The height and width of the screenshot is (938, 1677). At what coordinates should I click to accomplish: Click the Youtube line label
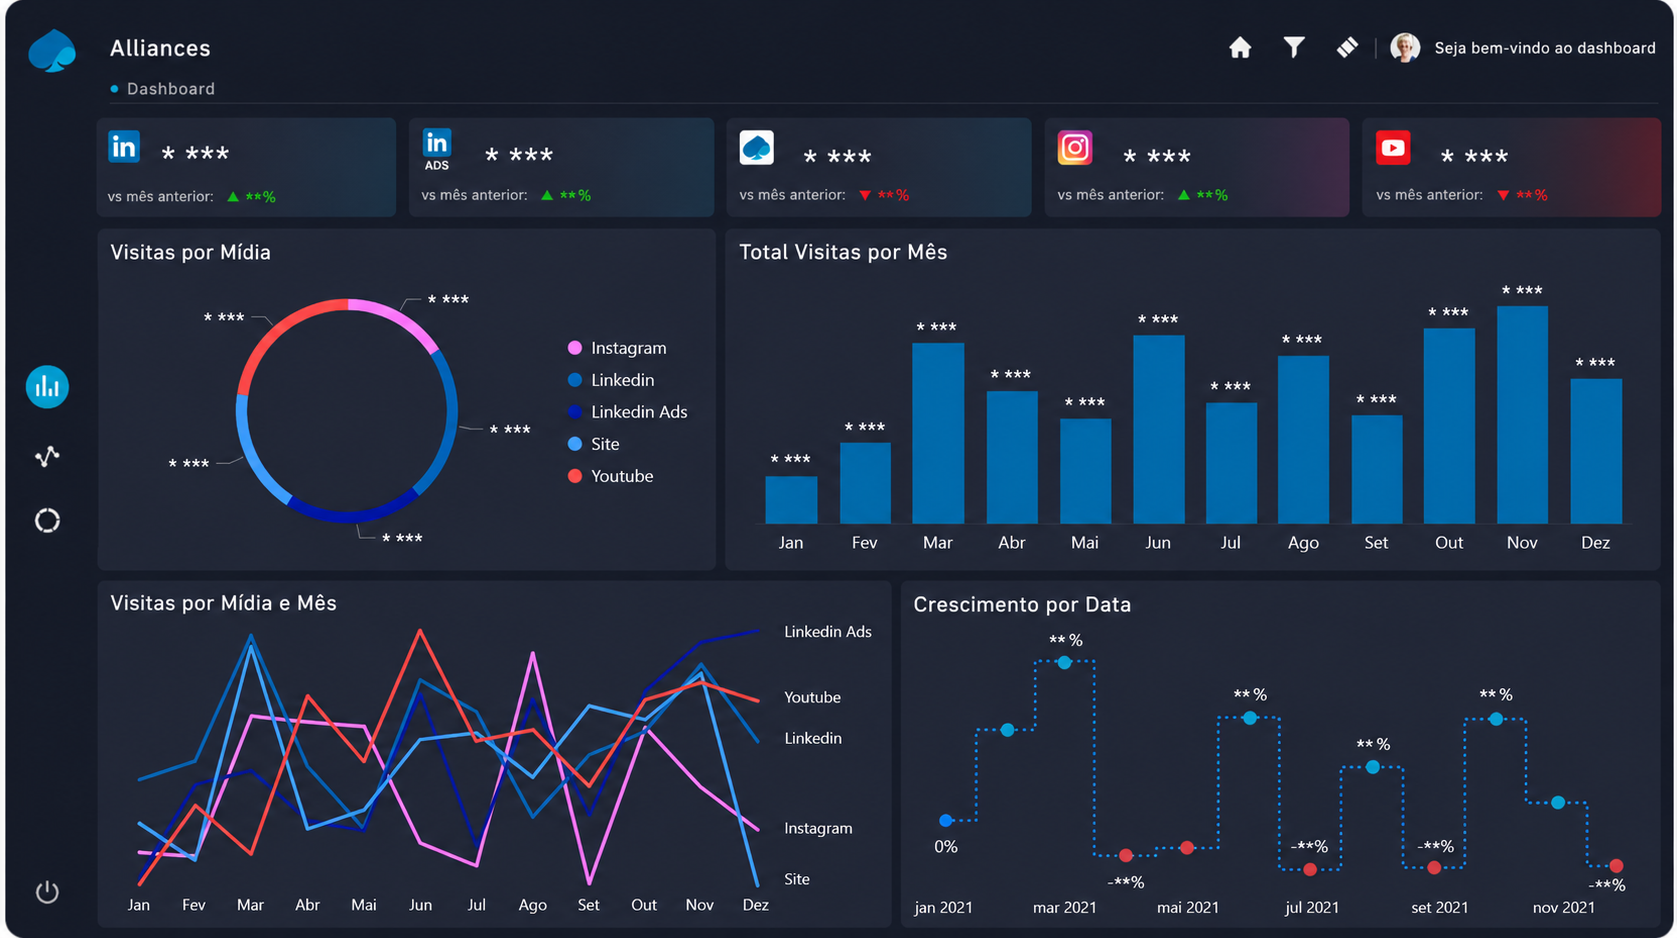[812, 697]
